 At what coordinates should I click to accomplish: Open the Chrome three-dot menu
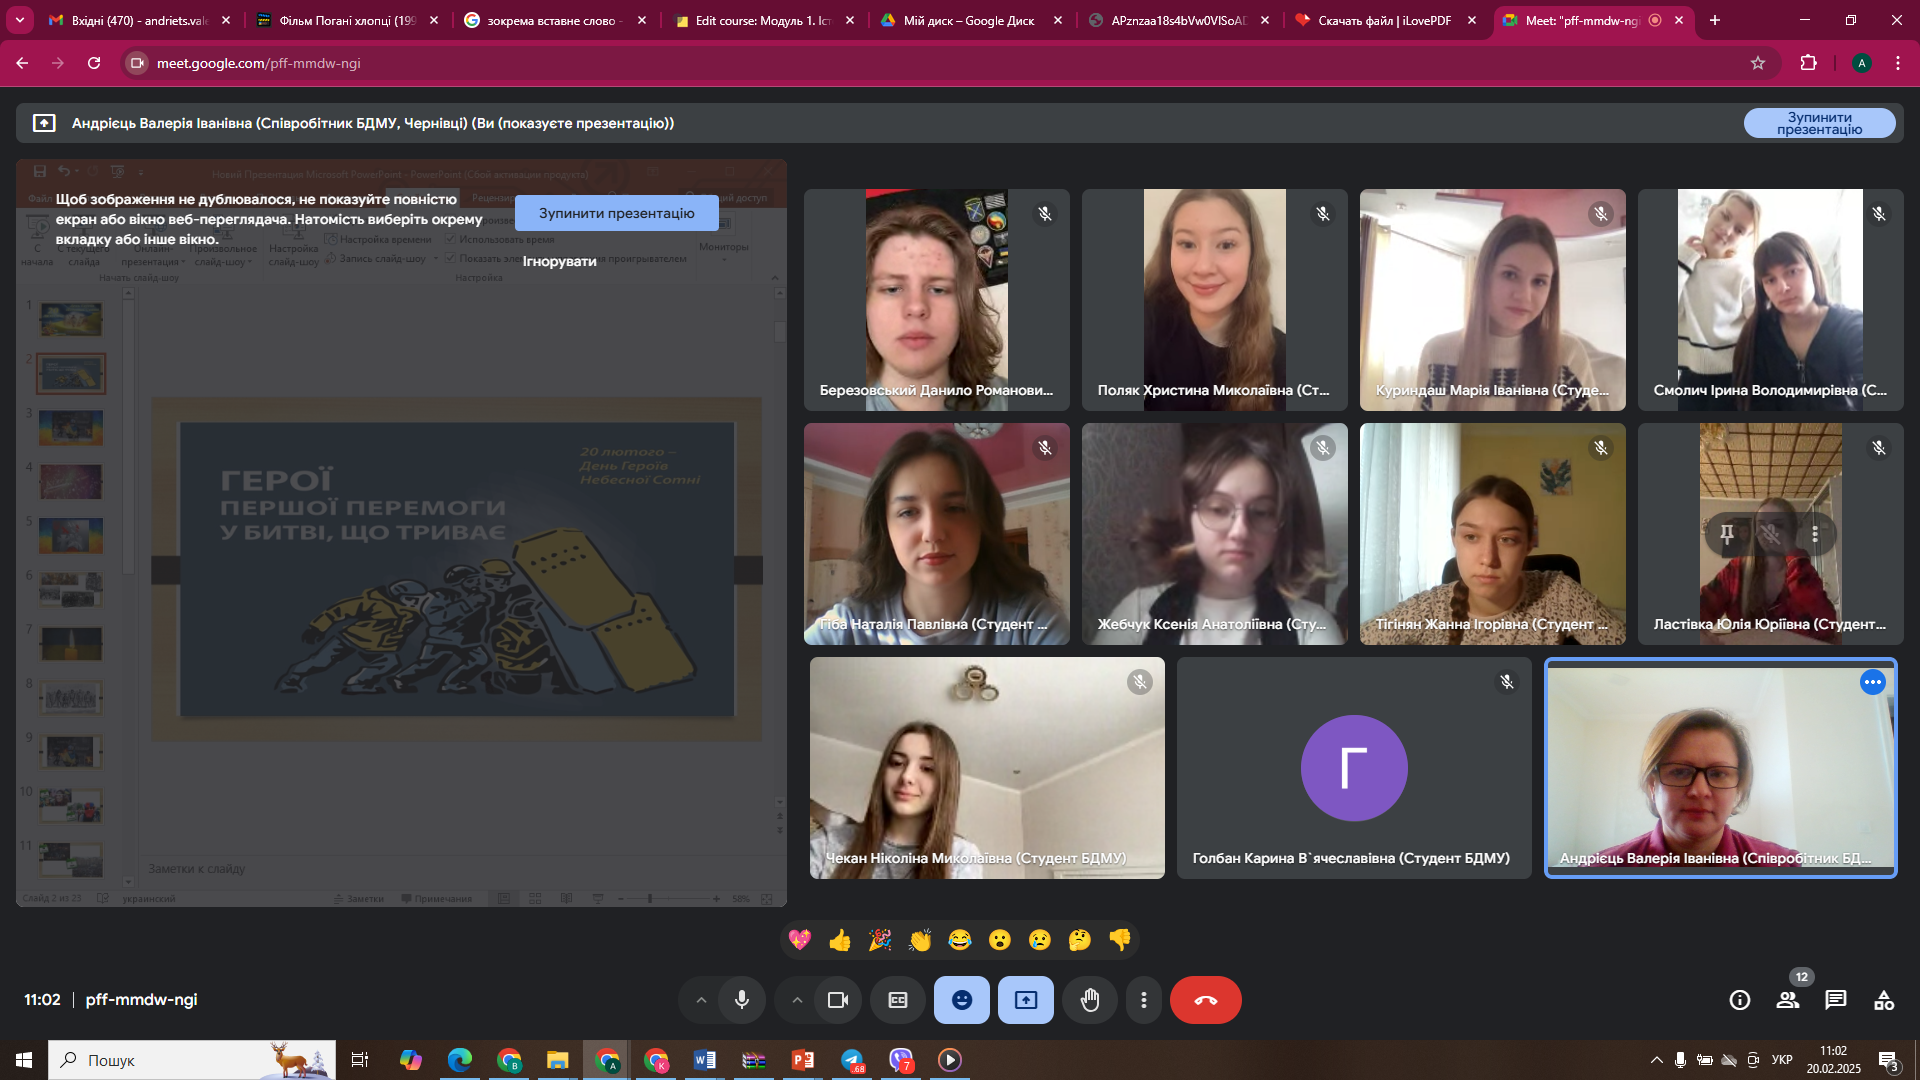click(1898, 63)
